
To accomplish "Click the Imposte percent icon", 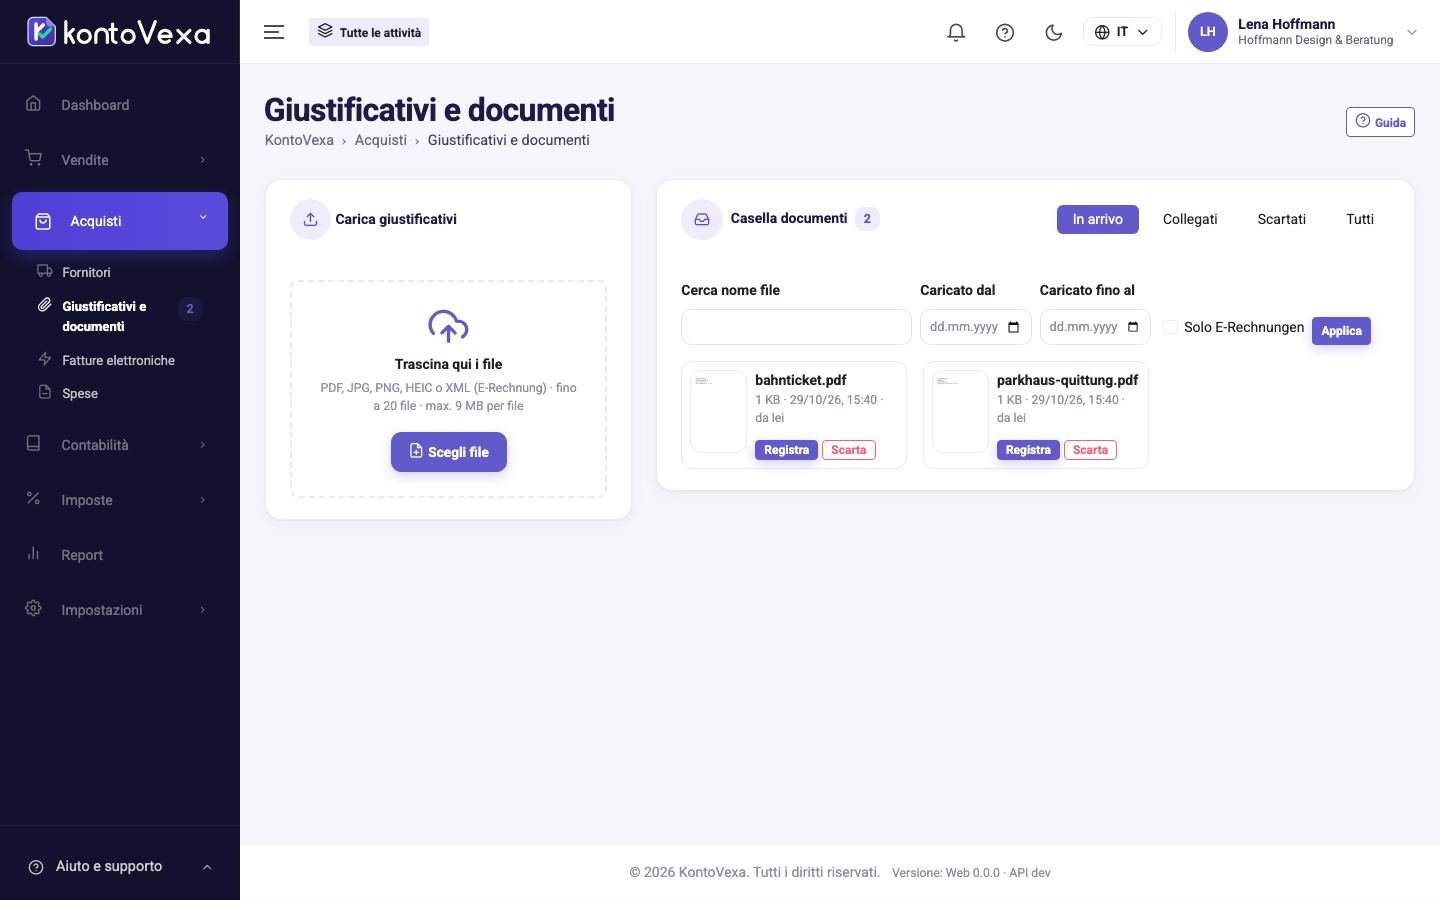I will tap(33, 498).
